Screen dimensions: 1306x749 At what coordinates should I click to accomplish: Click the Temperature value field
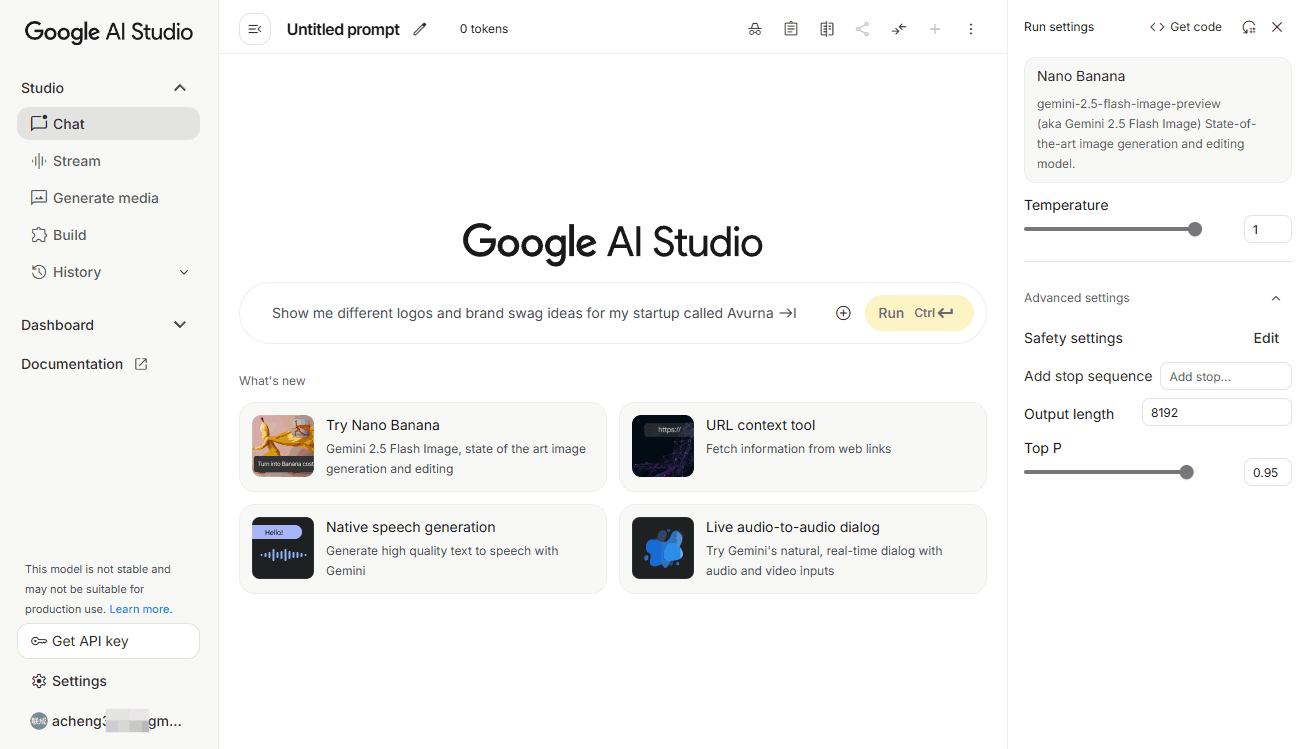[1267, 230]
